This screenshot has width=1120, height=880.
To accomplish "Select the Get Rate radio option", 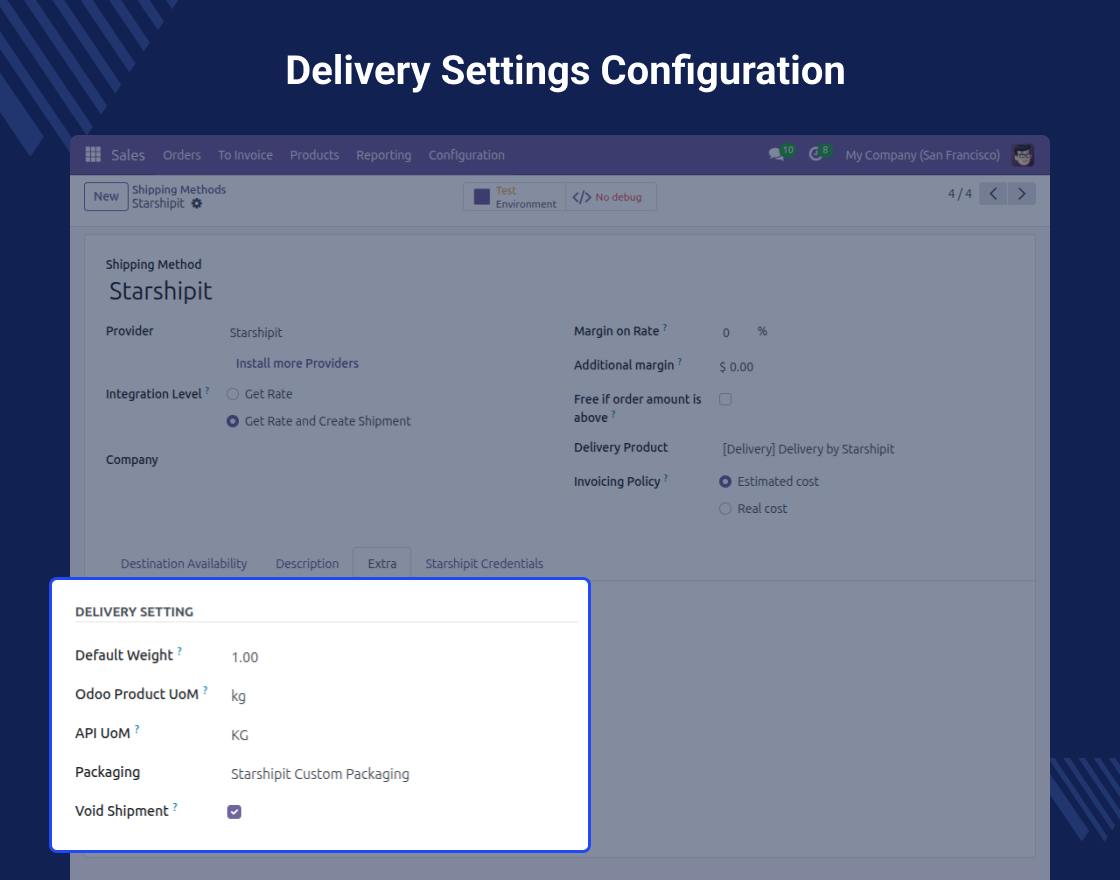I will 233,394.
